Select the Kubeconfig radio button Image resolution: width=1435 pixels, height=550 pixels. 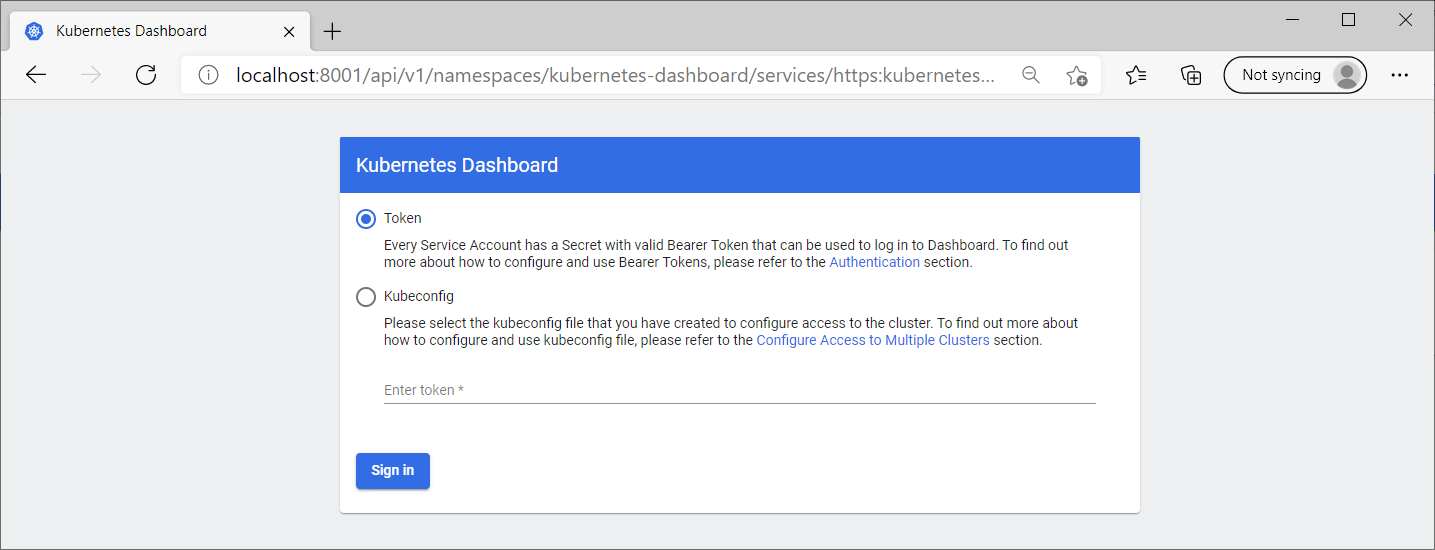[366, 296]
